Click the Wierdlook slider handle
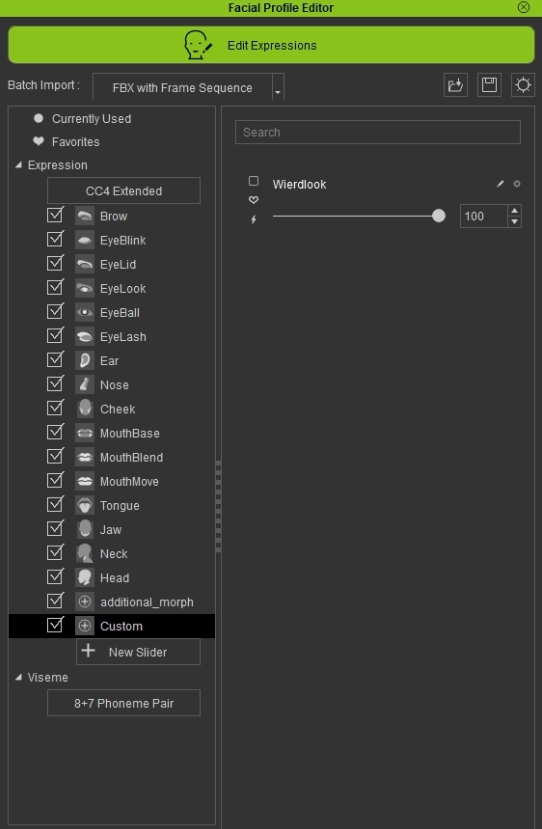Image resolution: width=542 pixels, height=829 pixels. (438, 216)
